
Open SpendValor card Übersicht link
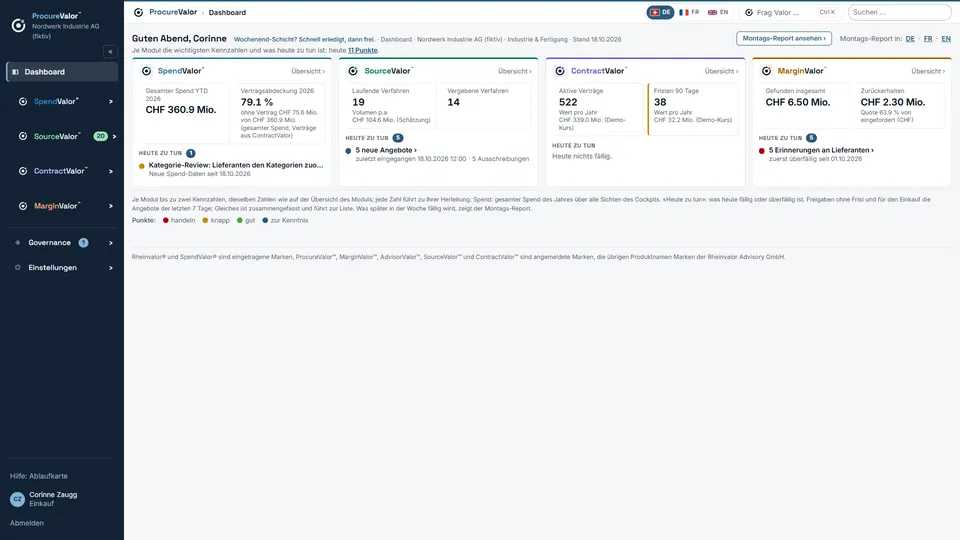pos(308,71)
